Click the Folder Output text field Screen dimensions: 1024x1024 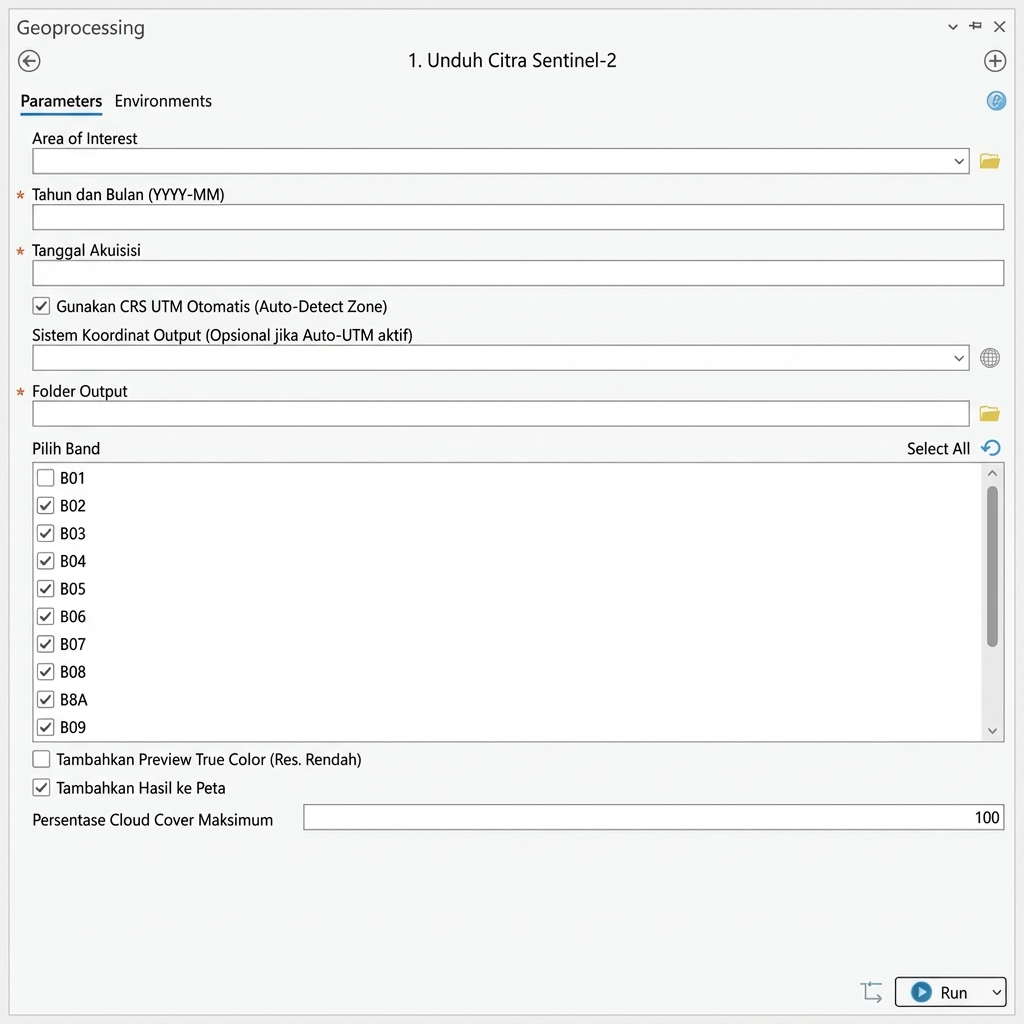point(501,413)
